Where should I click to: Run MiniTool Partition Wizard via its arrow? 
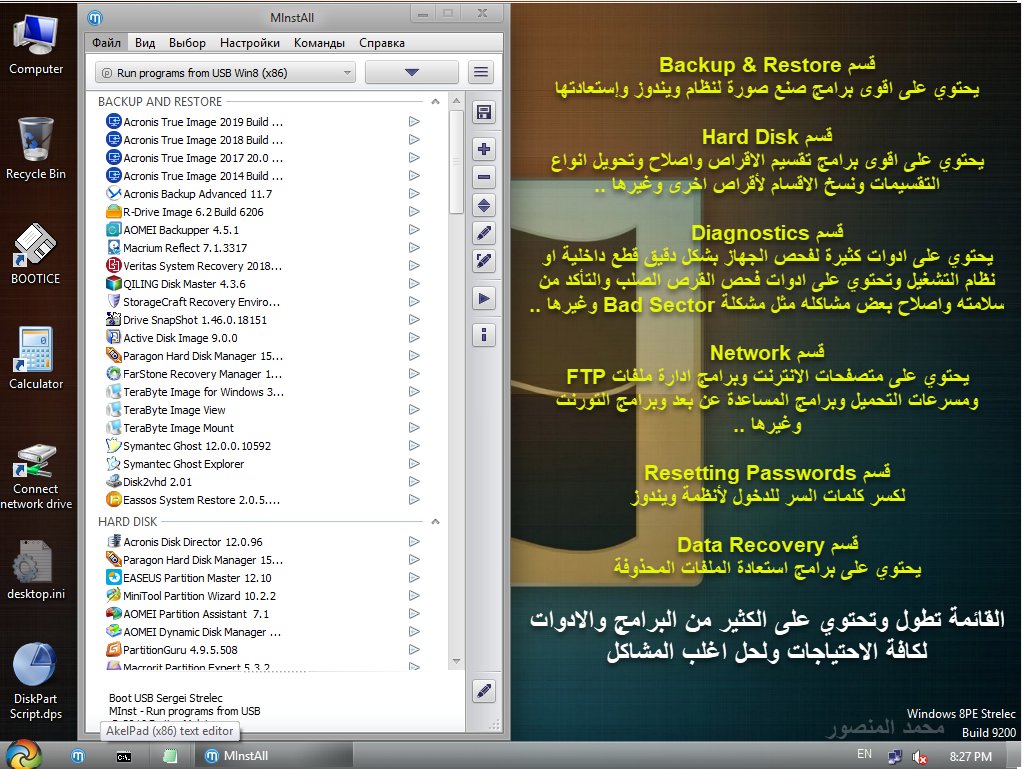click(414, 595)
